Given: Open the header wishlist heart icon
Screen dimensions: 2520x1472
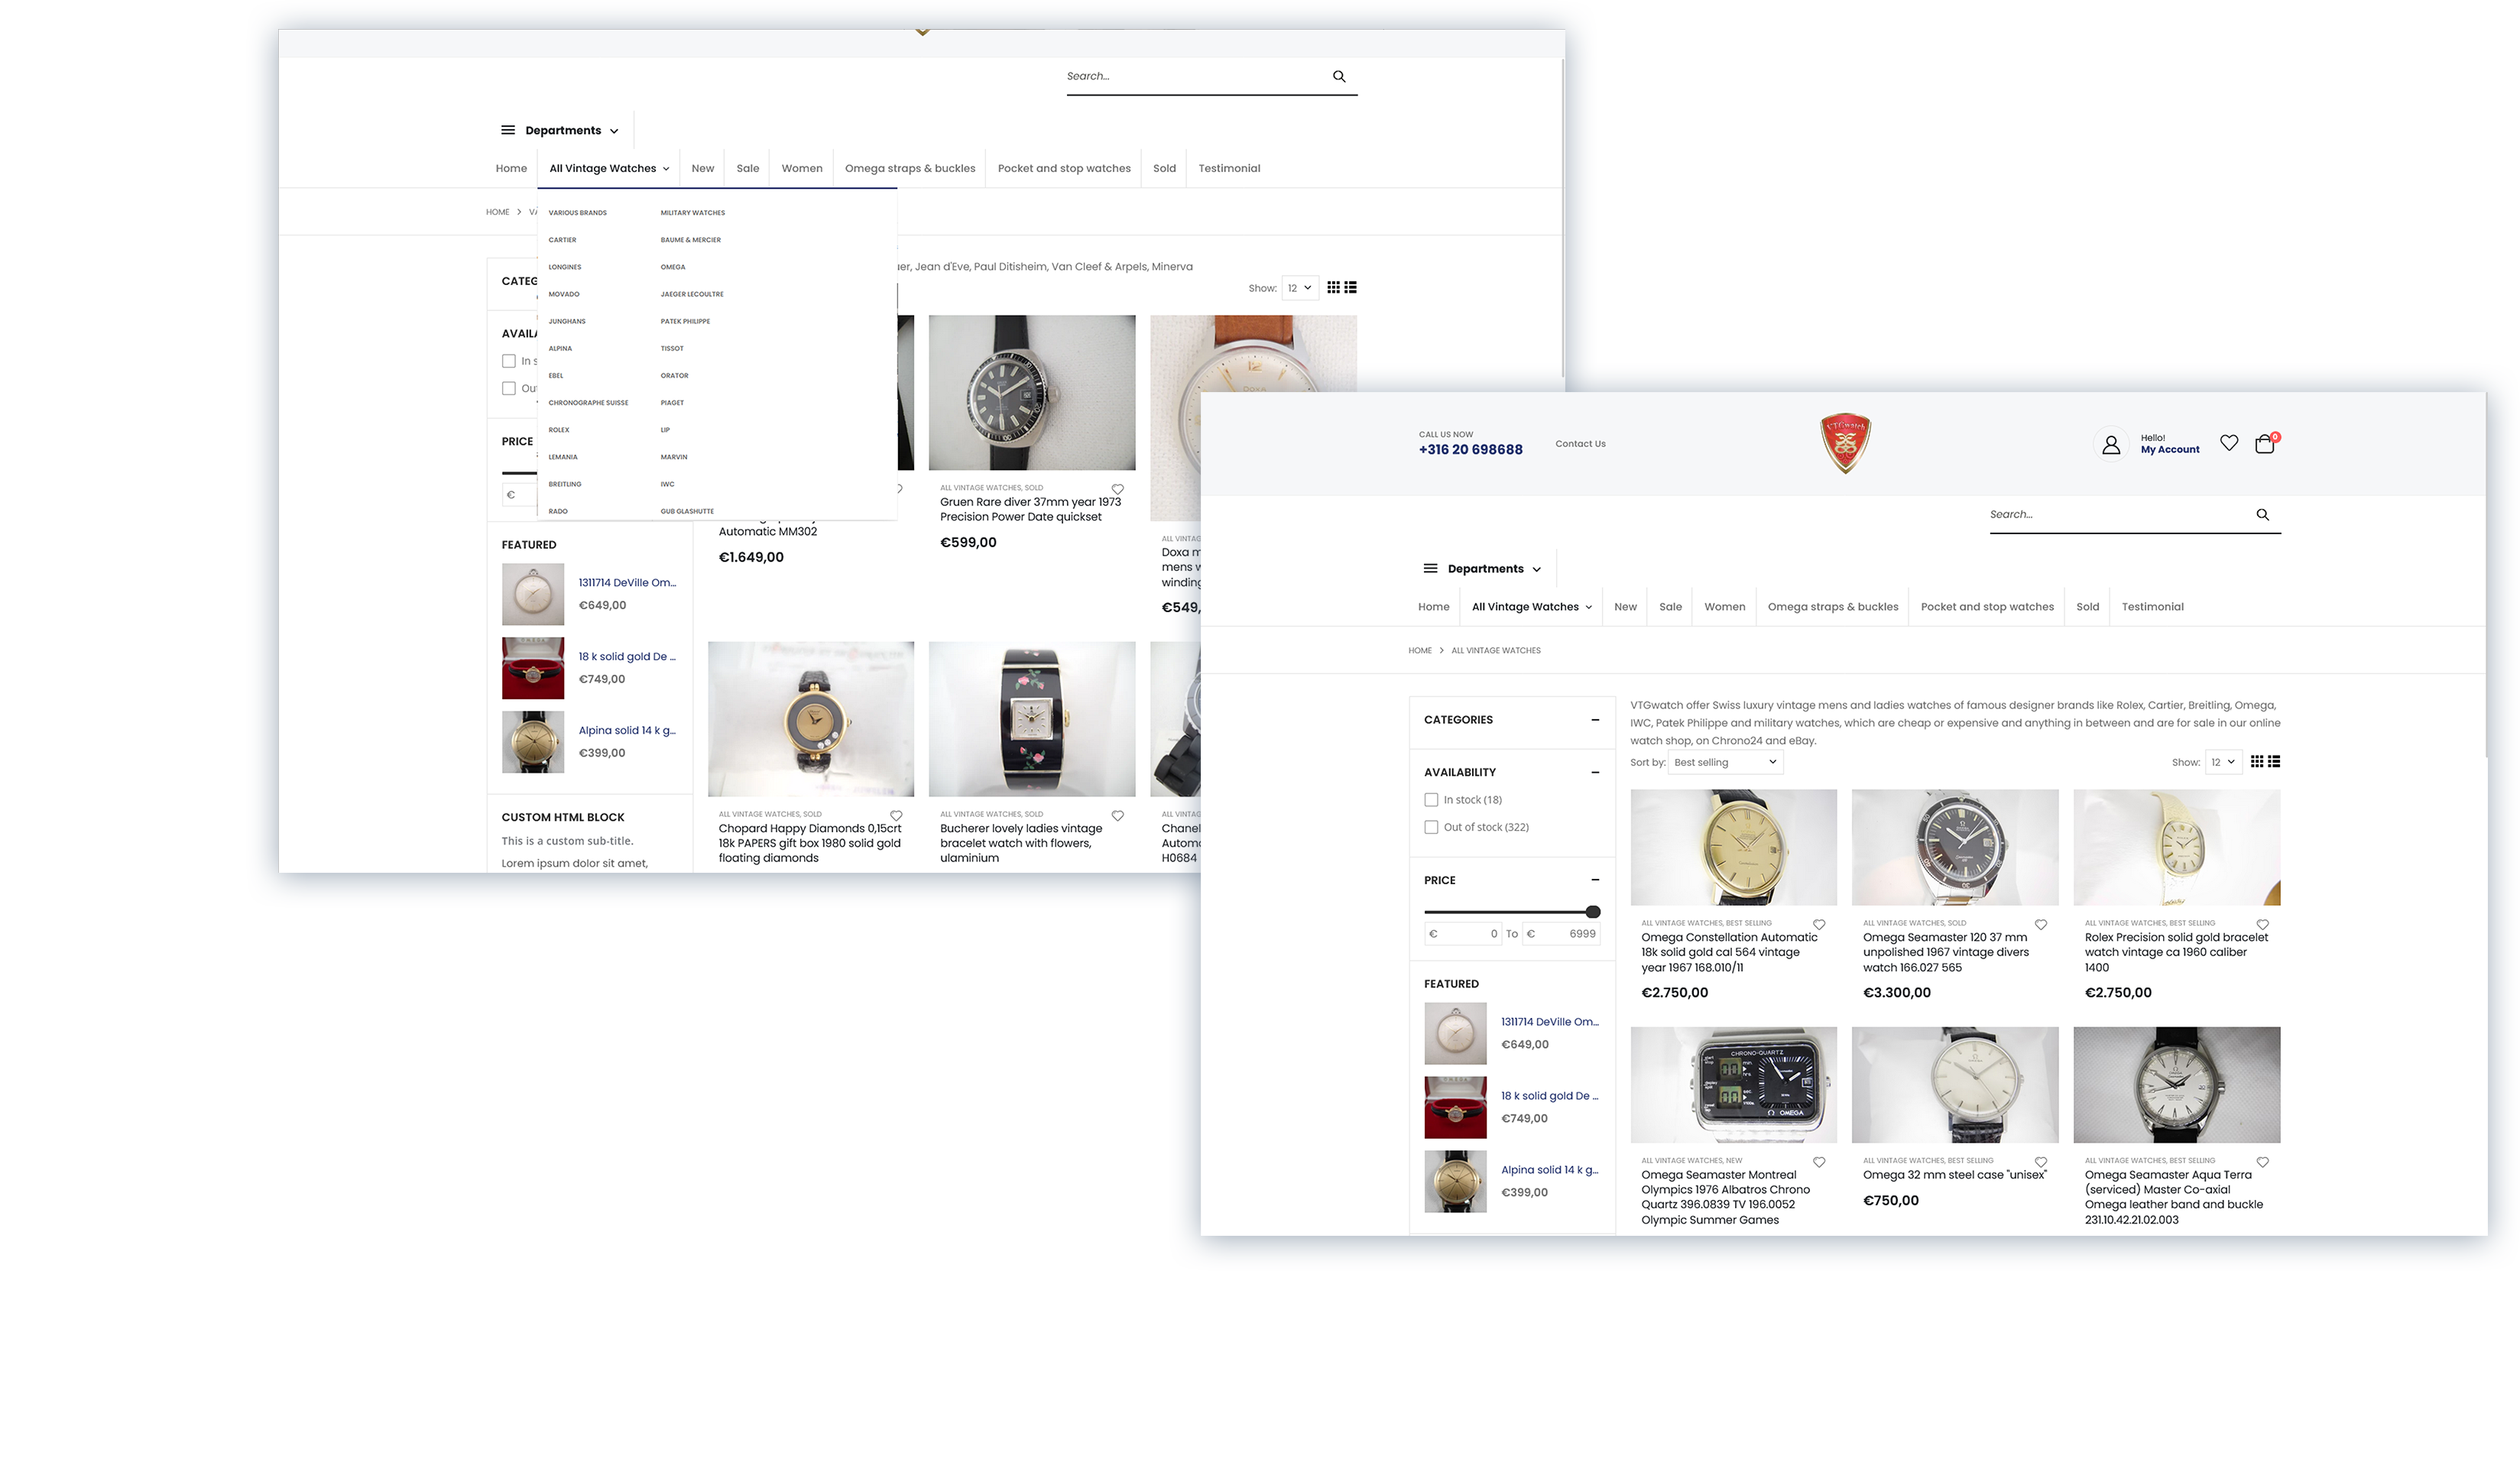Looking at the screenshot, I should coord(2229,442).
